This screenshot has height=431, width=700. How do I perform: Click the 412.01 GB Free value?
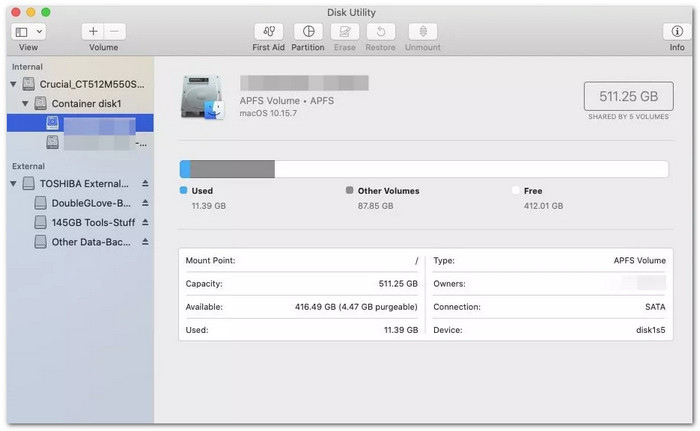[x=543, y=206]
